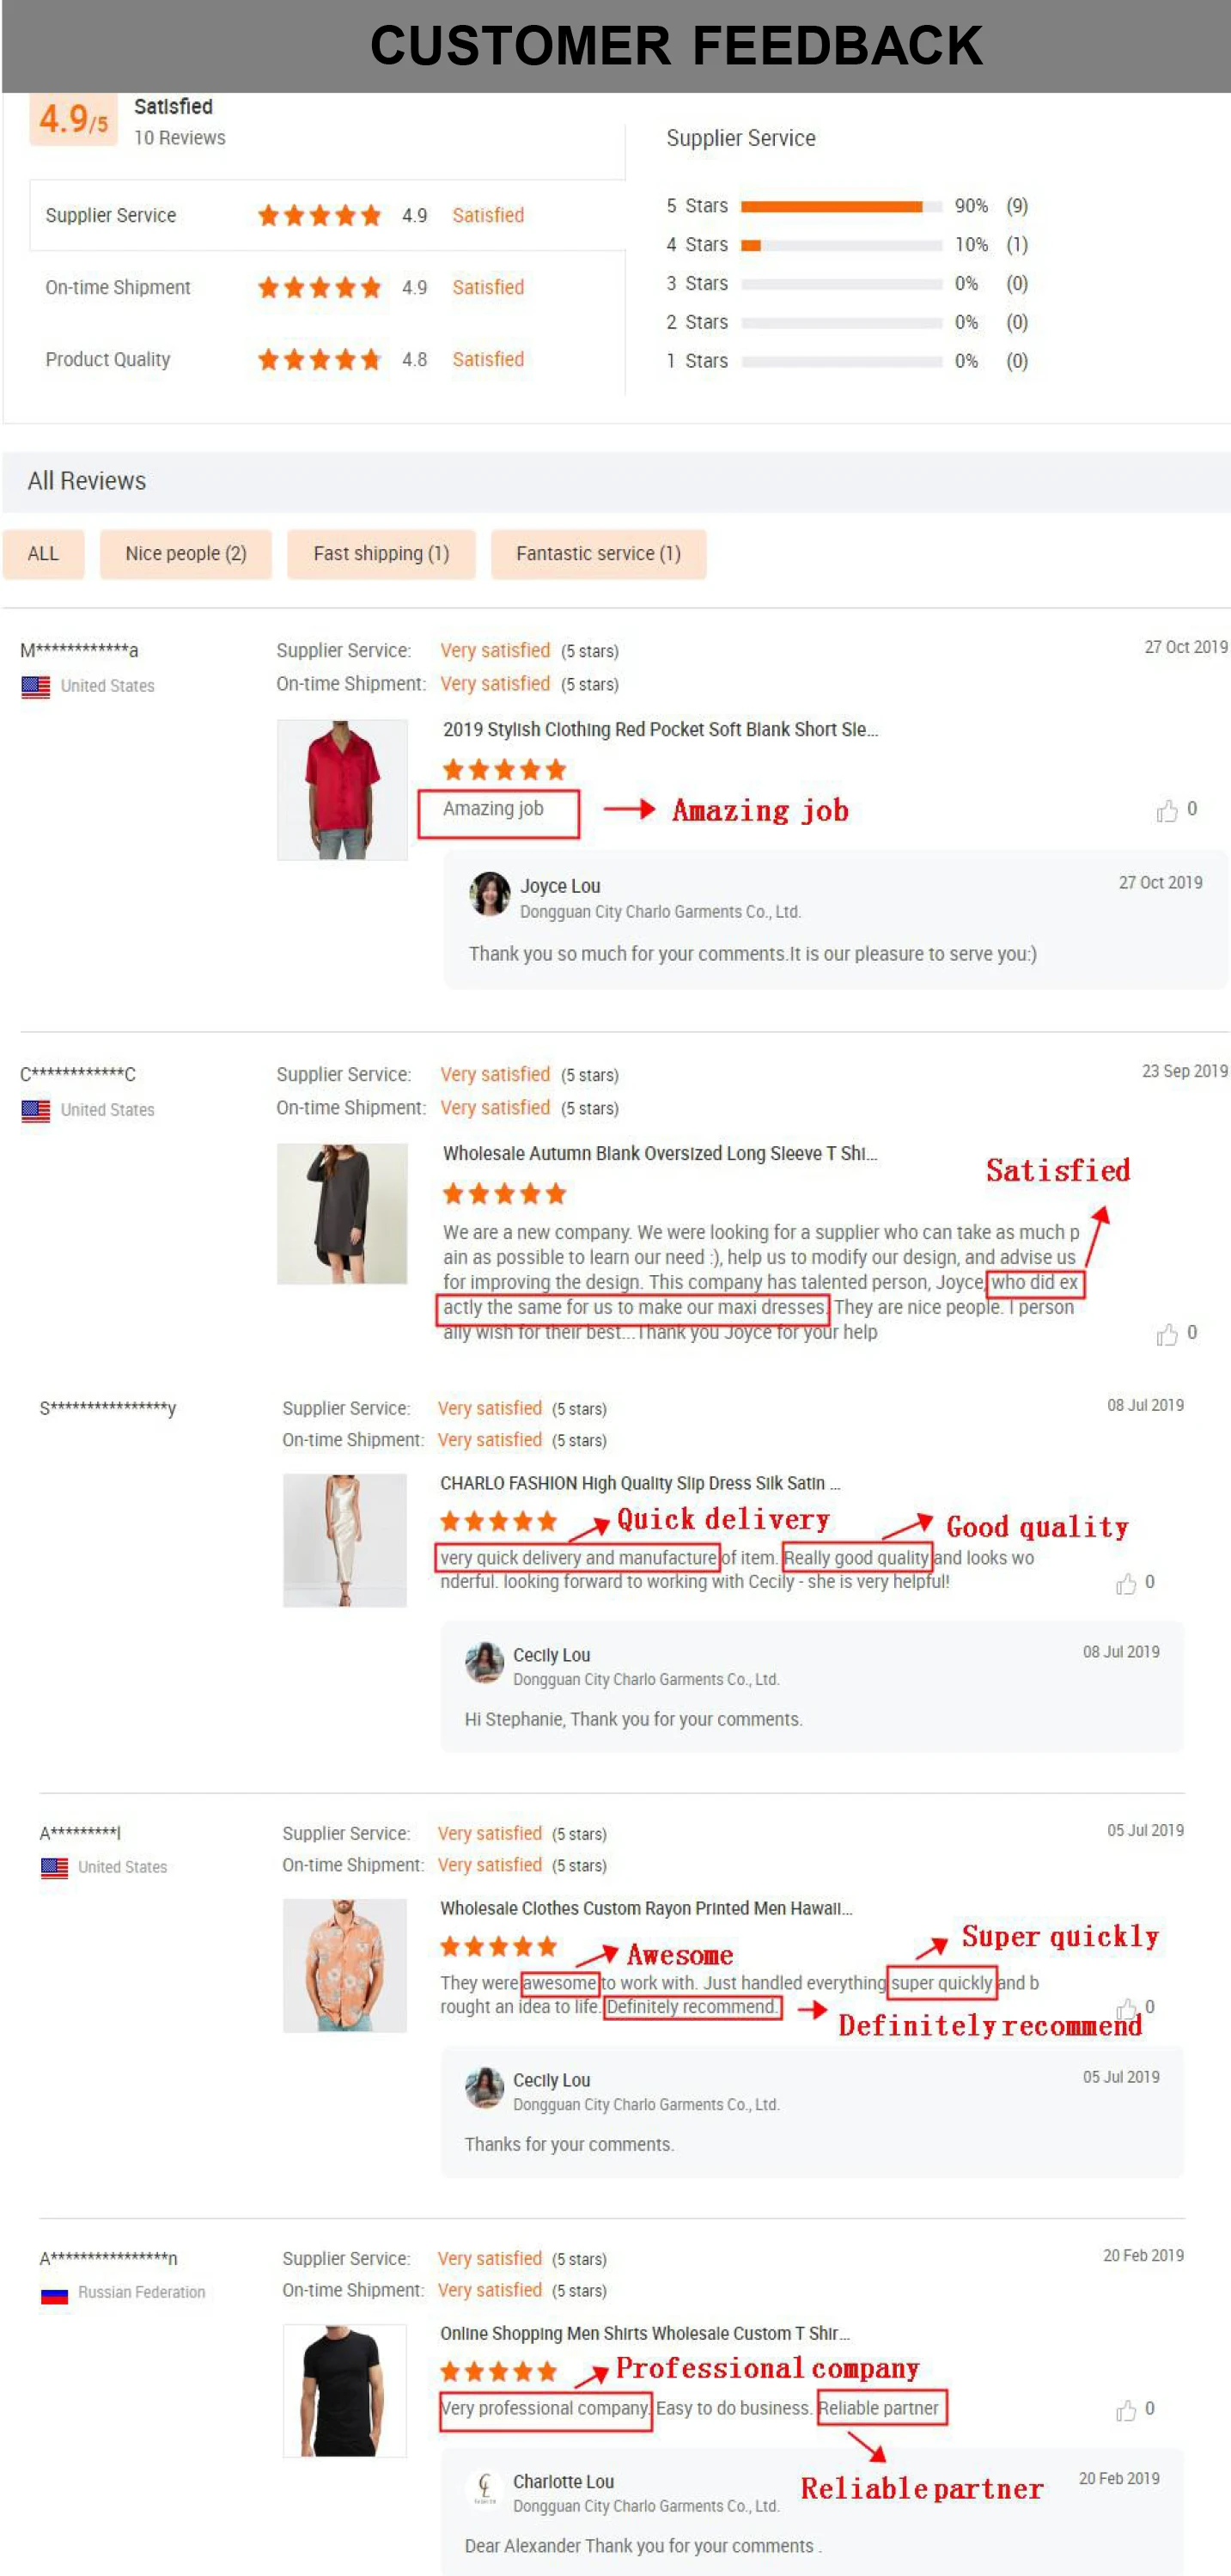Select the ALL reviews filter

tap(43, 554)
